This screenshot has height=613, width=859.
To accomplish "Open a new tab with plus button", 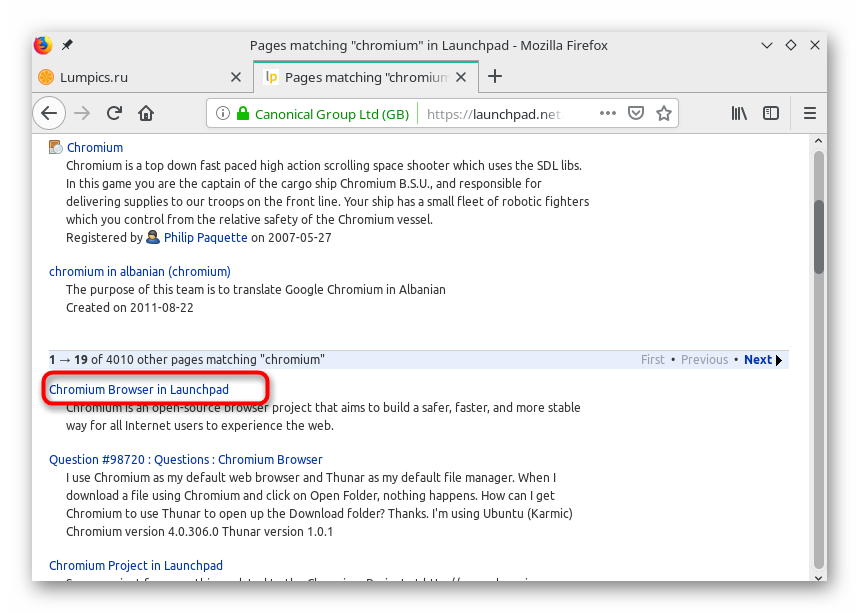I will (495, 76).
